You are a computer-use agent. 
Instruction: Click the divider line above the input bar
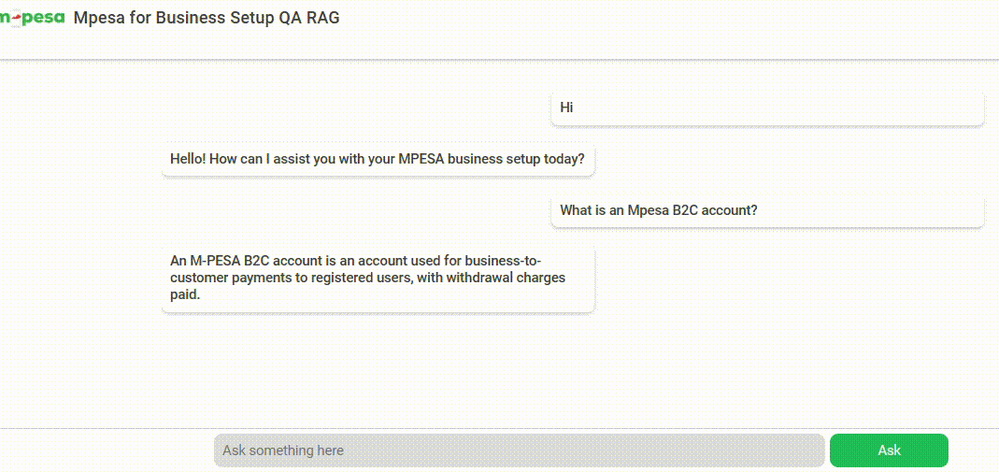click(x=500, y=428)
